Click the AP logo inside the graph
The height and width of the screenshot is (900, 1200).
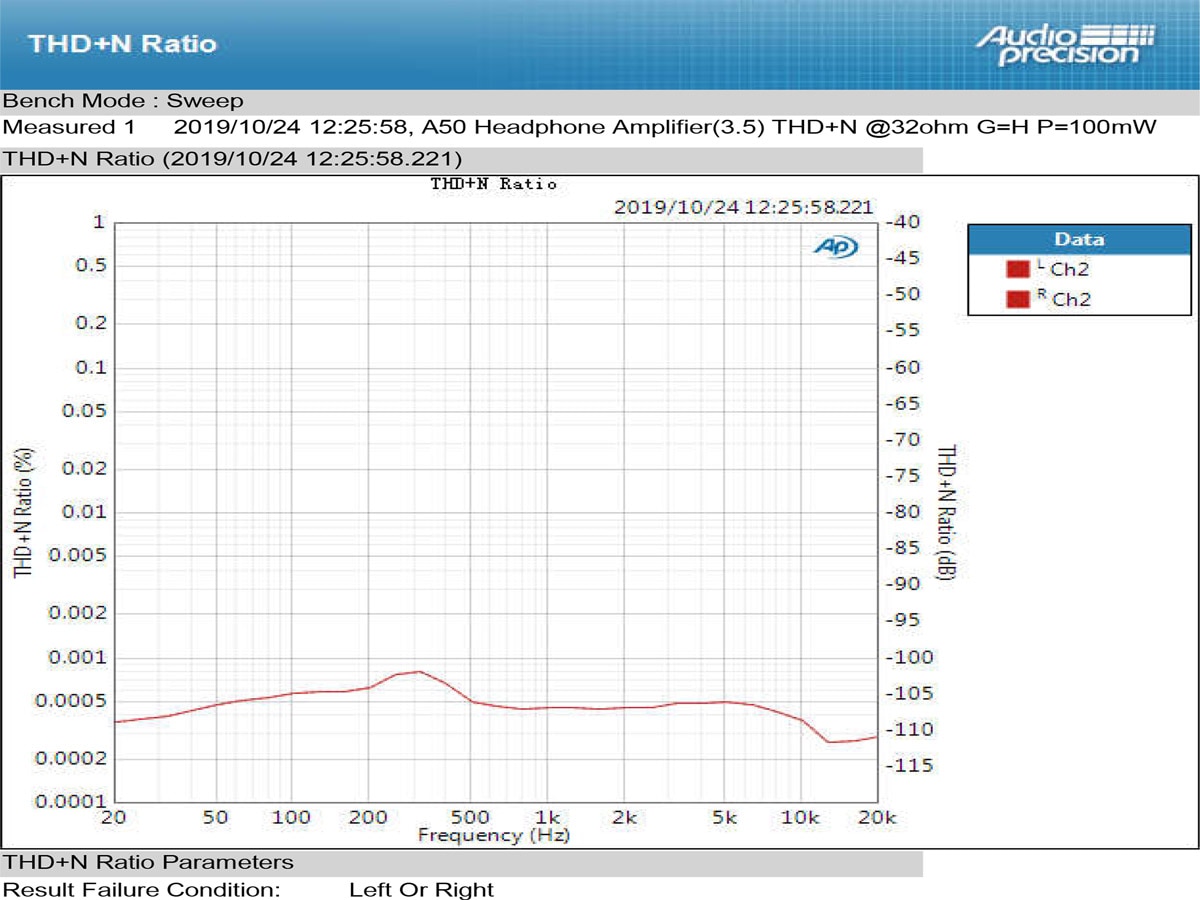[839, 246]
